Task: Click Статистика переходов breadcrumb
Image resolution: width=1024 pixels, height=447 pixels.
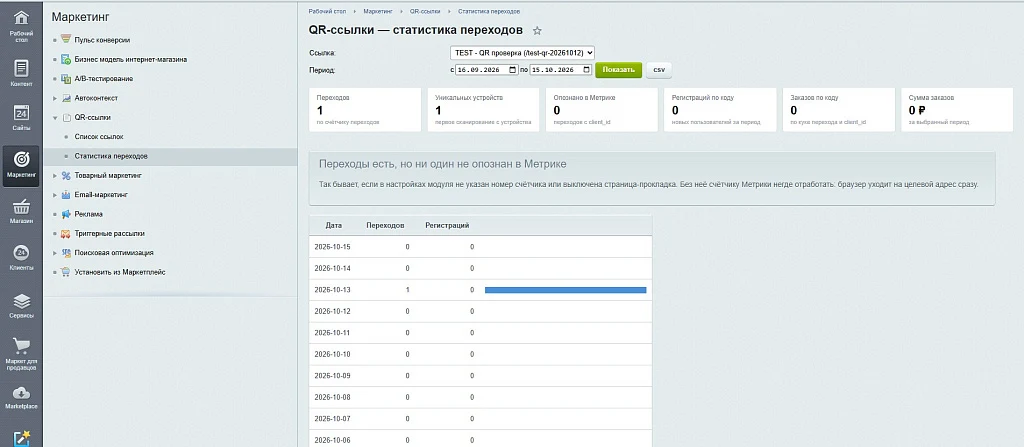Action: [x=489, y=12]
